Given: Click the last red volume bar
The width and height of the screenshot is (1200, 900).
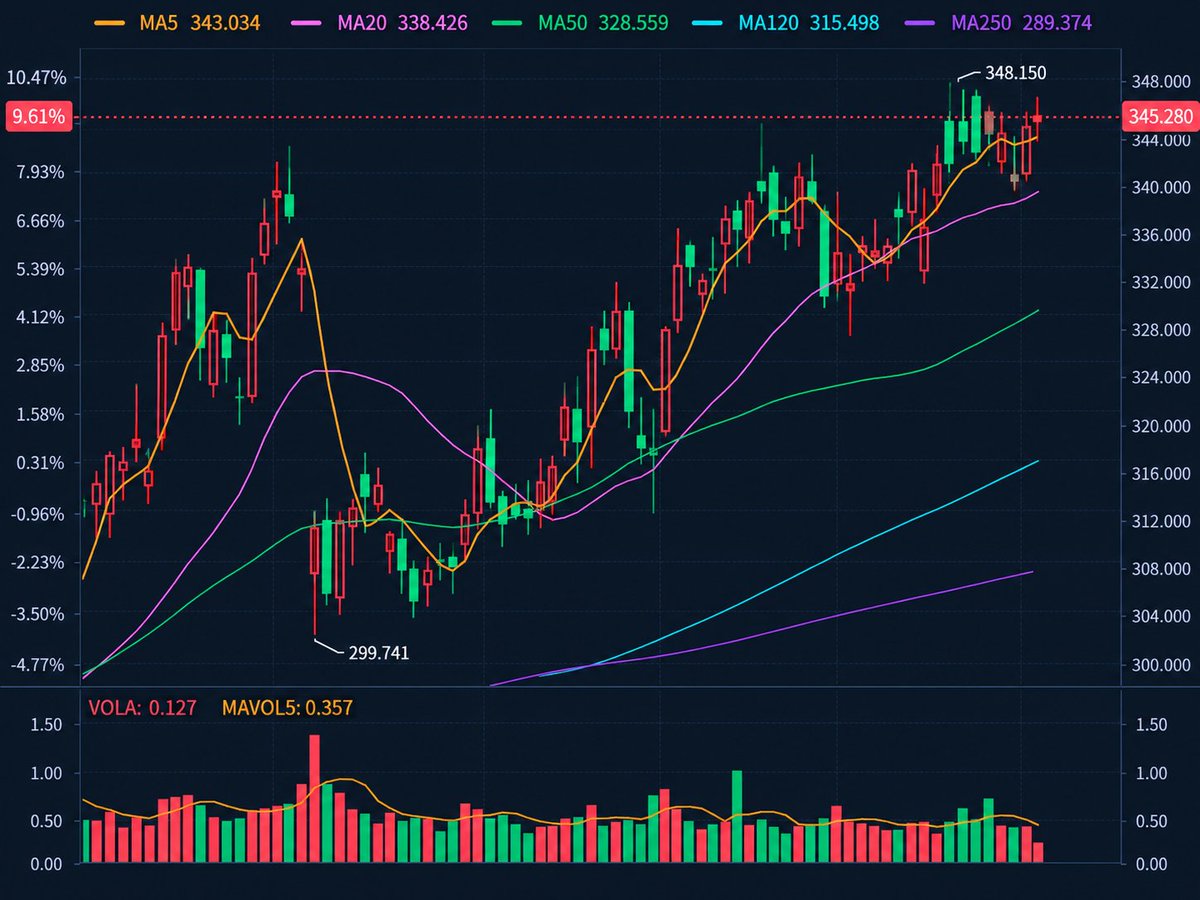Looking at the screenshot, I should coord(1039,853).
